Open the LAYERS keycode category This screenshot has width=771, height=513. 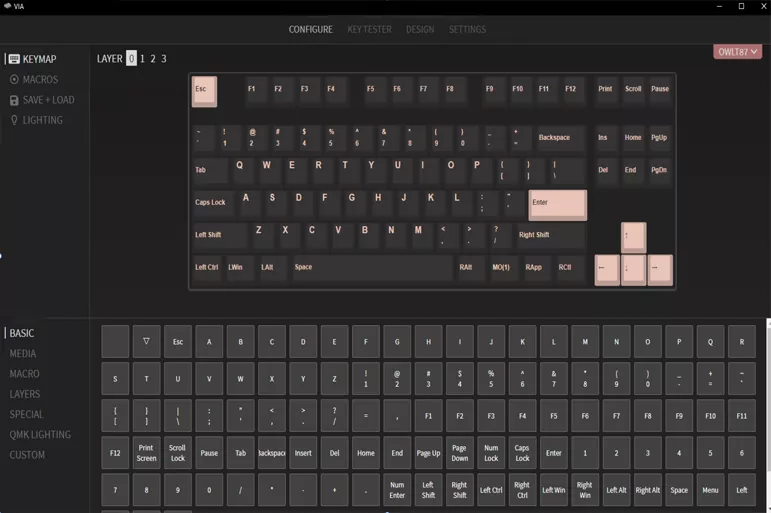pyautogui.click(x=25, y=394)
